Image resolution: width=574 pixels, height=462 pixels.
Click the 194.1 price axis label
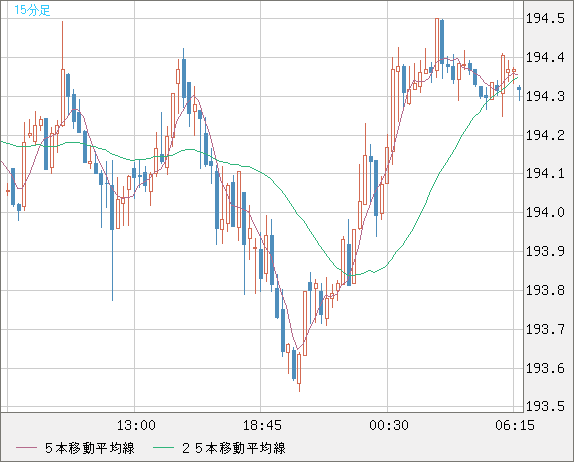[x=545, y=173]
